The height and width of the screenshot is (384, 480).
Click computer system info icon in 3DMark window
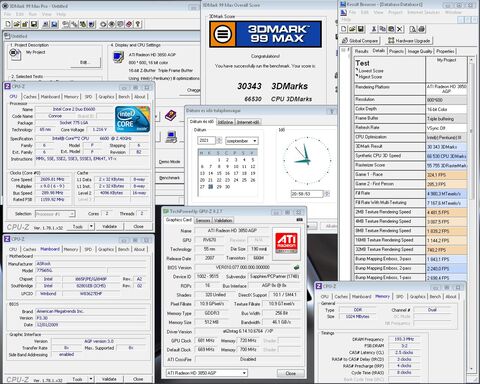pyautogui.click(x=171, y=137)
